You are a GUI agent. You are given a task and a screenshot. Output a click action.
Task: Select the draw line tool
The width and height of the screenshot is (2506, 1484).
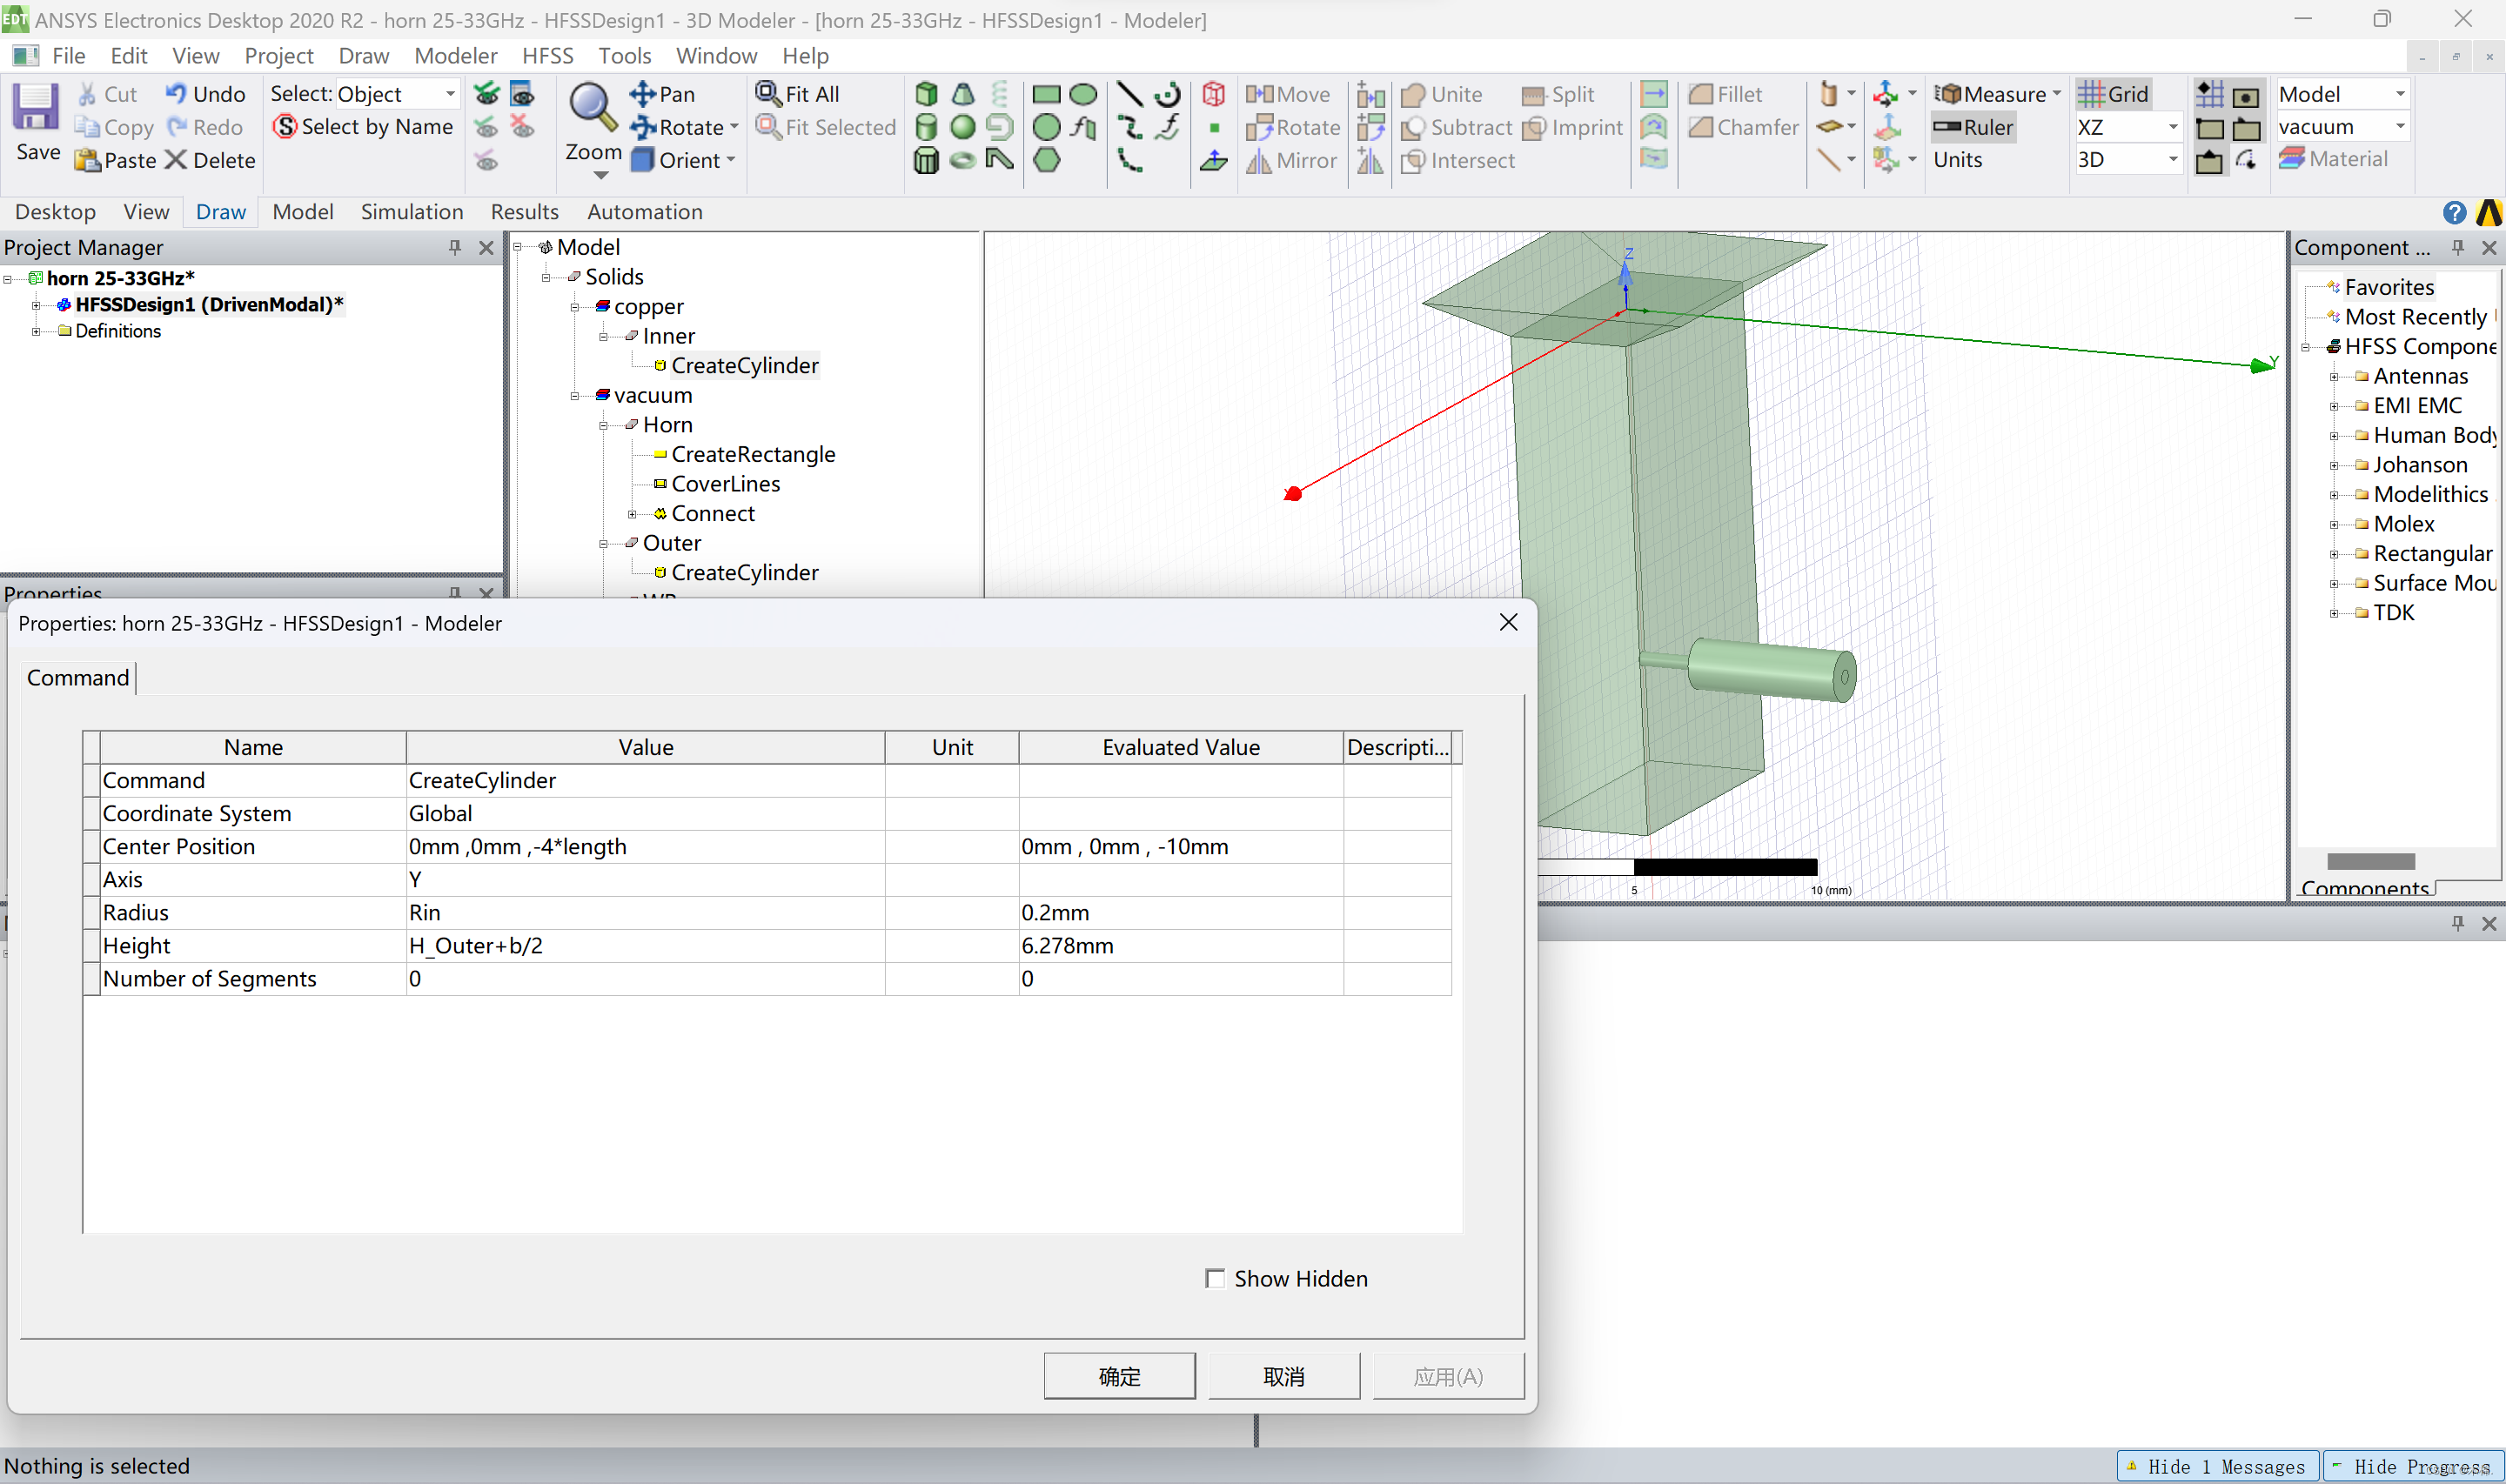1129,94
